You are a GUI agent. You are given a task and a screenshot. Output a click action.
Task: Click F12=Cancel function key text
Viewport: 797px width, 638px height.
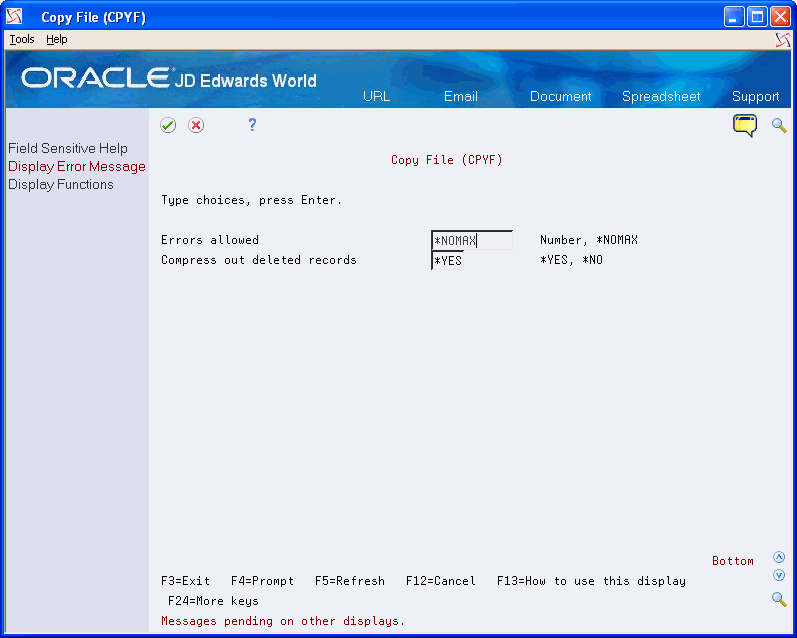pyautogui.click(x=441, y=581)
